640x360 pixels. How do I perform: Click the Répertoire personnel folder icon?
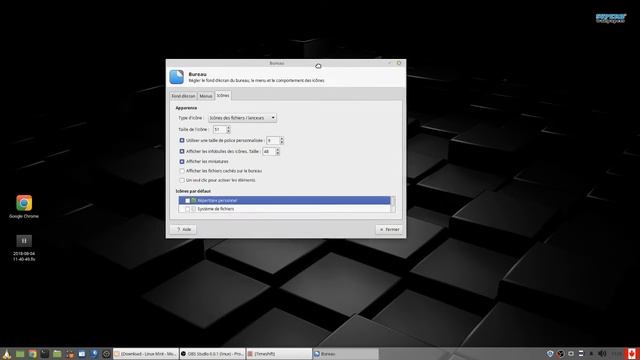click(x=194, y=200)
